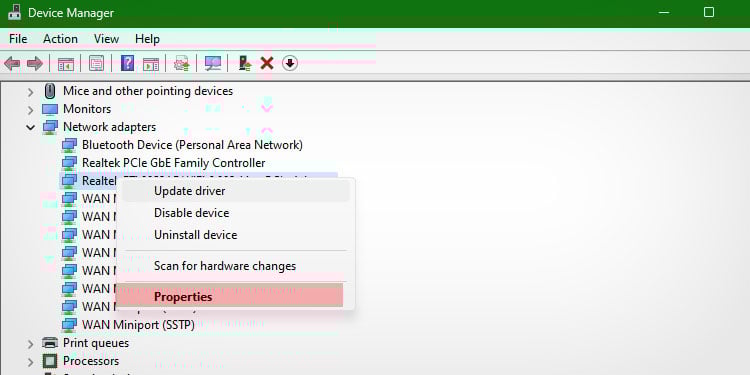Image resolution: width=750 pixels, height=375 pixels.
Task: Click the blue question mark Help icon
Action: (127, 63)
